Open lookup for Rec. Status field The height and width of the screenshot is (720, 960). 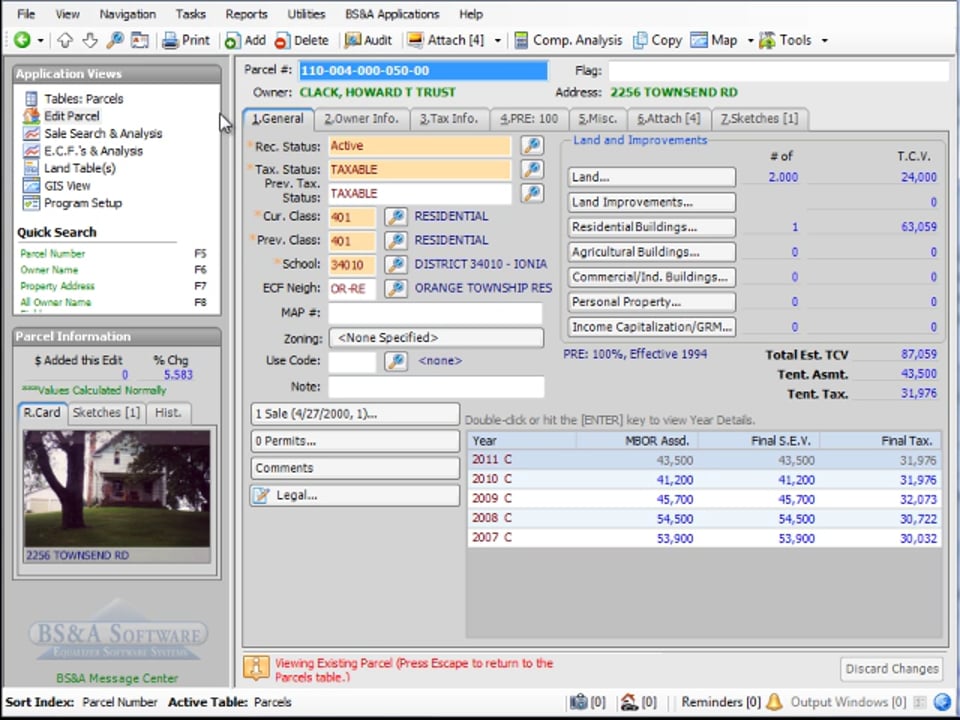pos(531,146)
